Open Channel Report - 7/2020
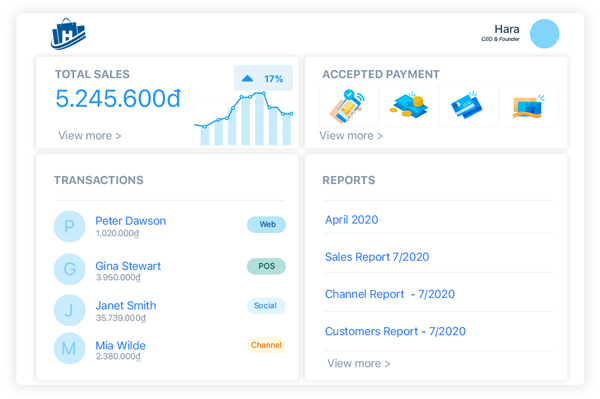This screenshot has height=399, width=600. [x=390, y=294]
